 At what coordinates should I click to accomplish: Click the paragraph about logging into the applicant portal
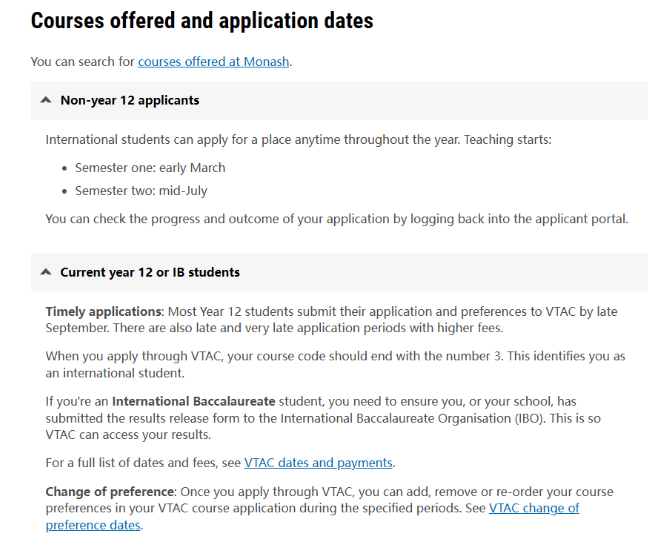(x=337, y=219)
